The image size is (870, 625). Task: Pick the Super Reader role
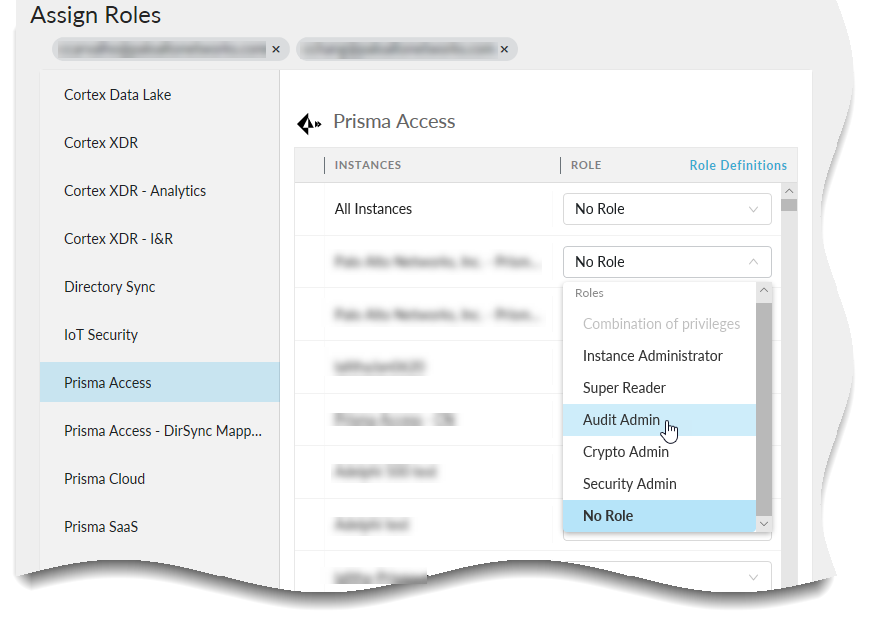pyautogui.click(x=624, y=388)
